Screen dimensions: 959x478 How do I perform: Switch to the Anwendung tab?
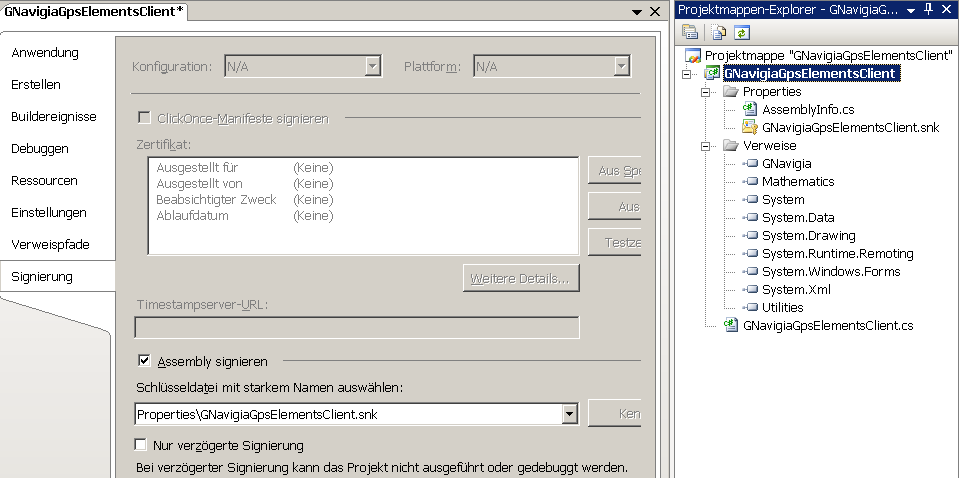(45, 53)
